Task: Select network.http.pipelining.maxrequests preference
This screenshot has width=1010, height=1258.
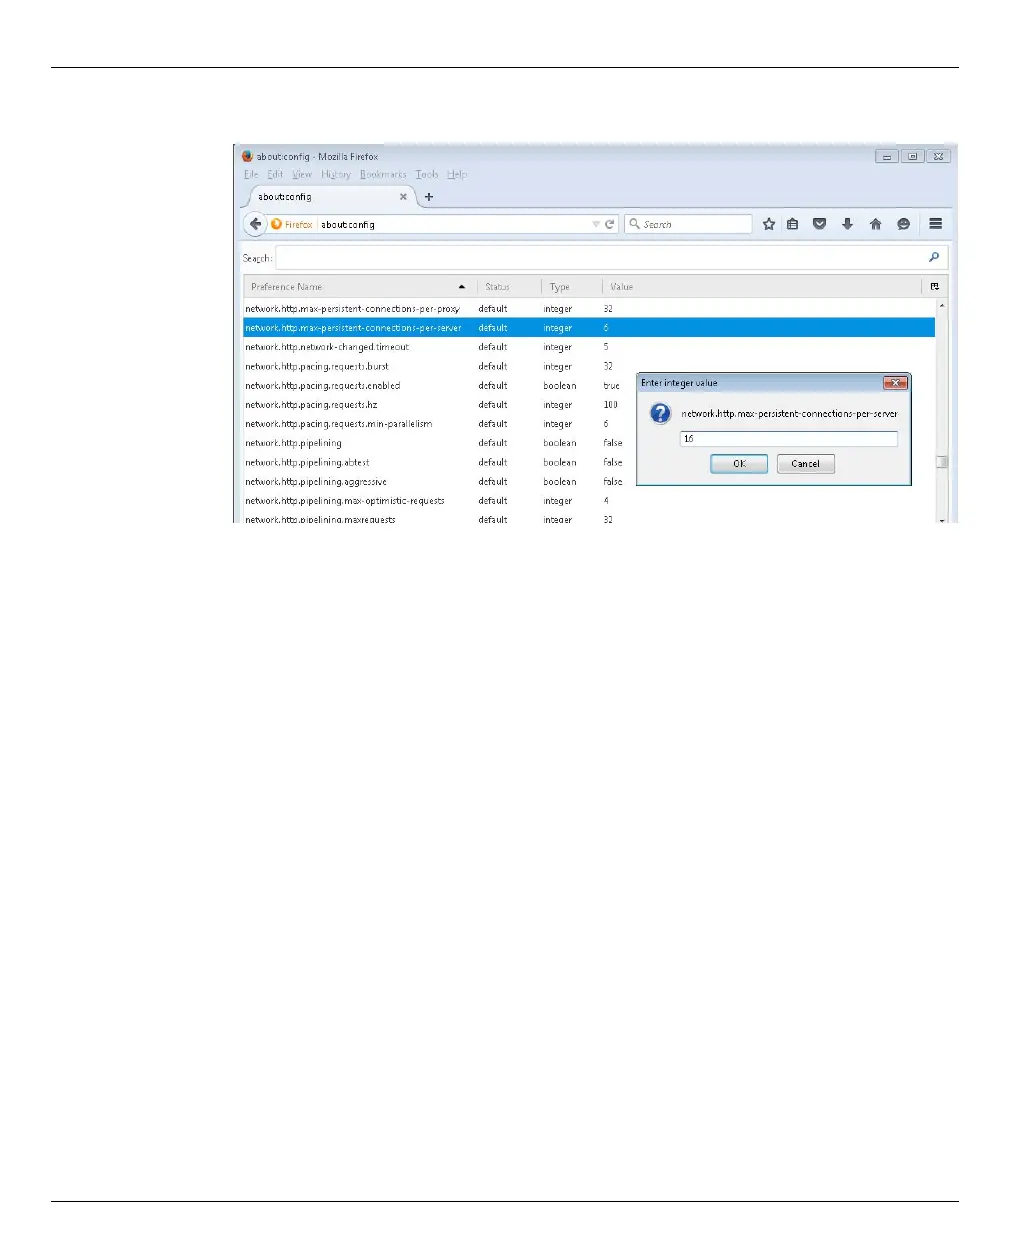Action: point(320,519)
